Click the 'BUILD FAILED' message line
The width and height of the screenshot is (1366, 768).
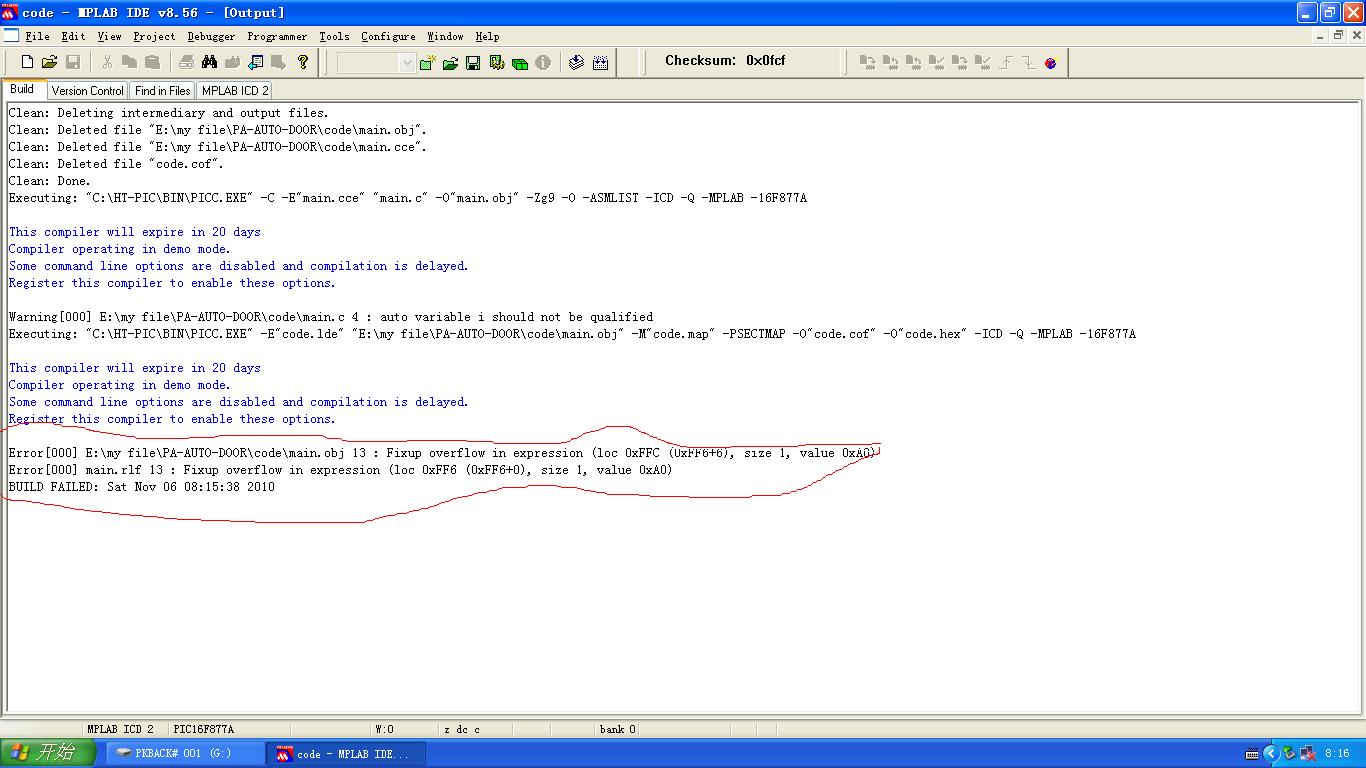point(141,487)
